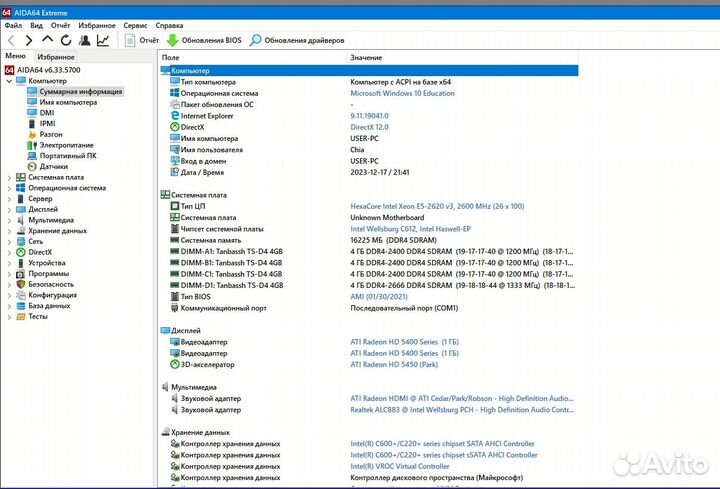Click the Значение column header
This screenshot has width=720, height=489.
point(367,59)
